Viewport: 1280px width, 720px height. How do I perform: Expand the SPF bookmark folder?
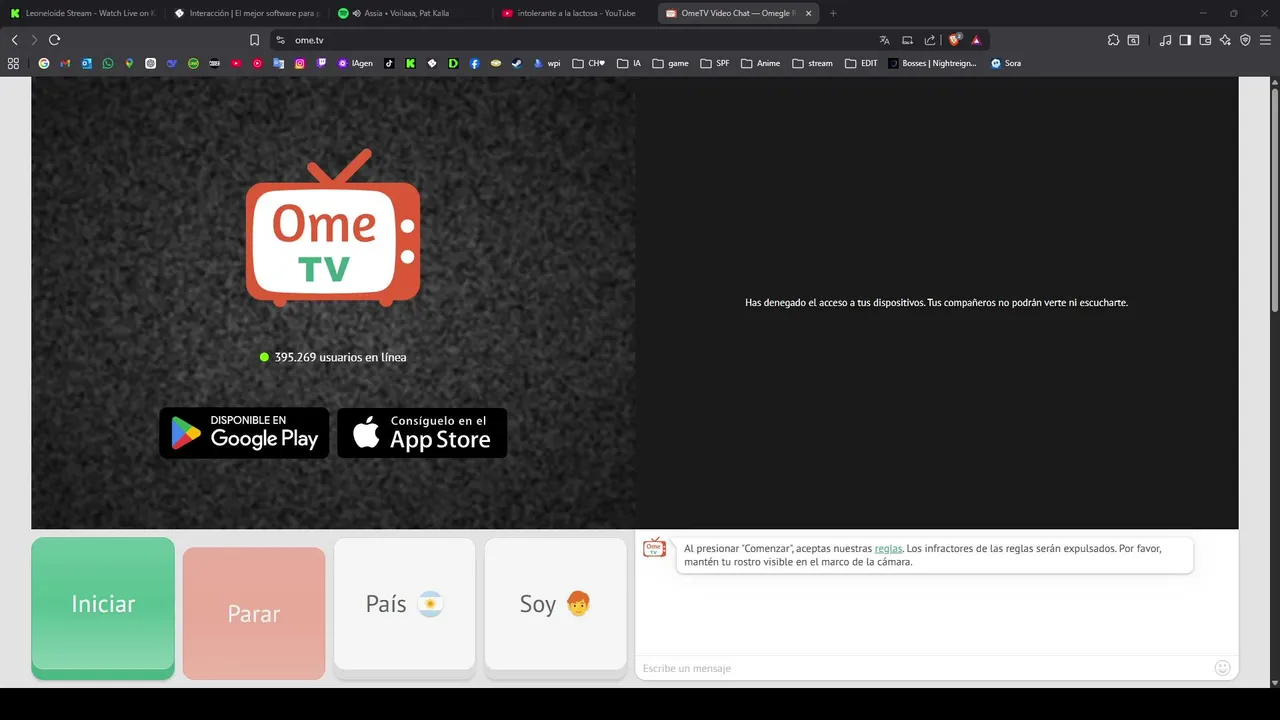[715, 63]
